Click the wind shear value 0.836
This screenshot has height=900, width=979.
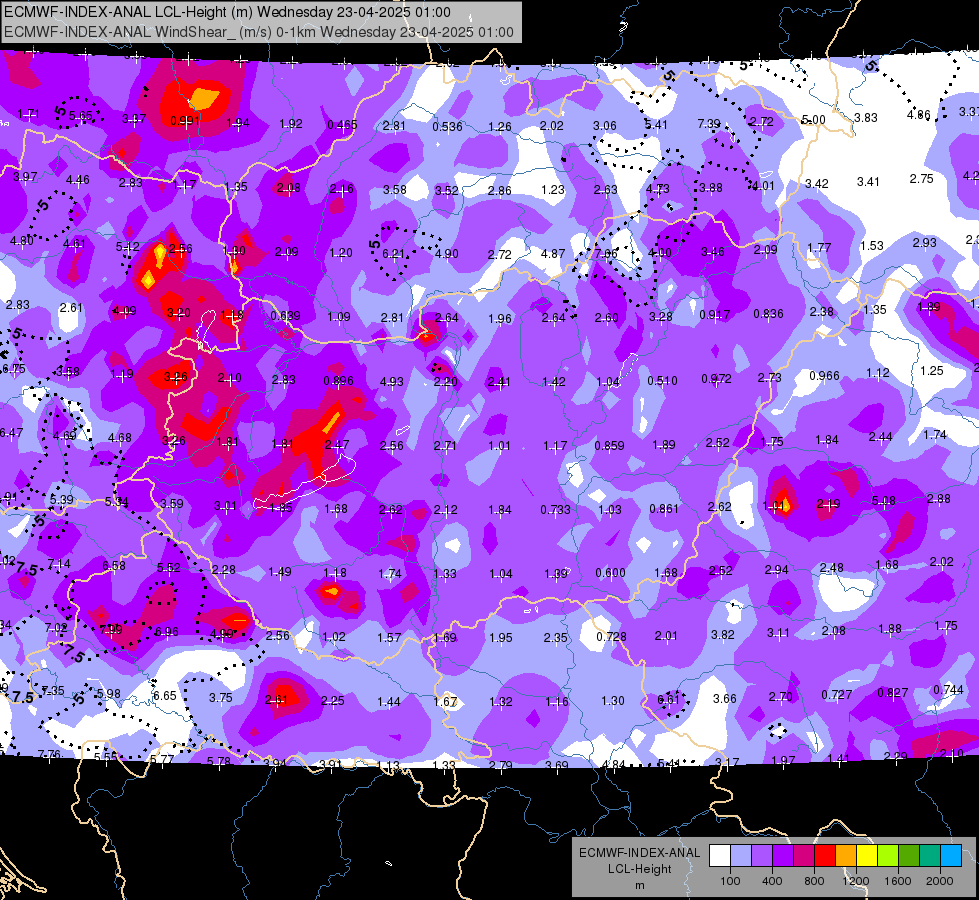point(768,314)
